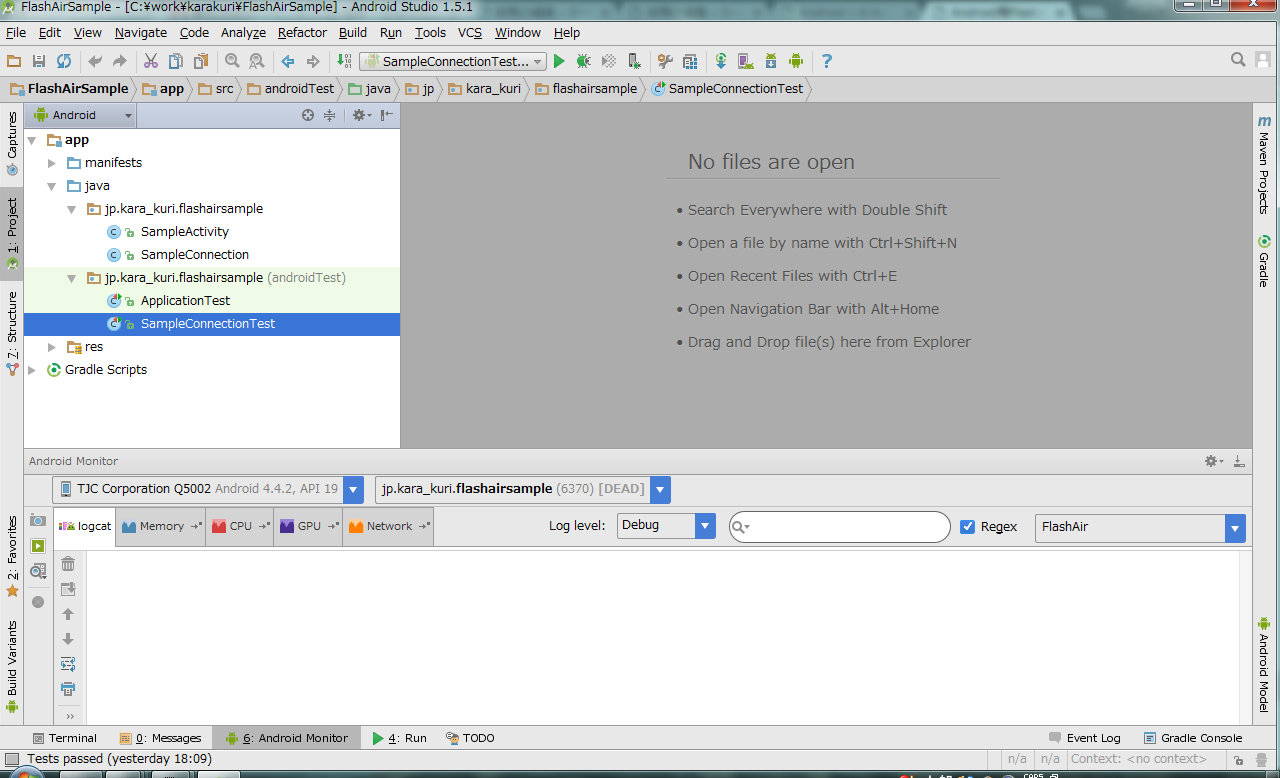Screen dimensions: 1280x778
Task: Switch to the Memory monitor tab
Action: pyautogui.click(x=160, y=526)
